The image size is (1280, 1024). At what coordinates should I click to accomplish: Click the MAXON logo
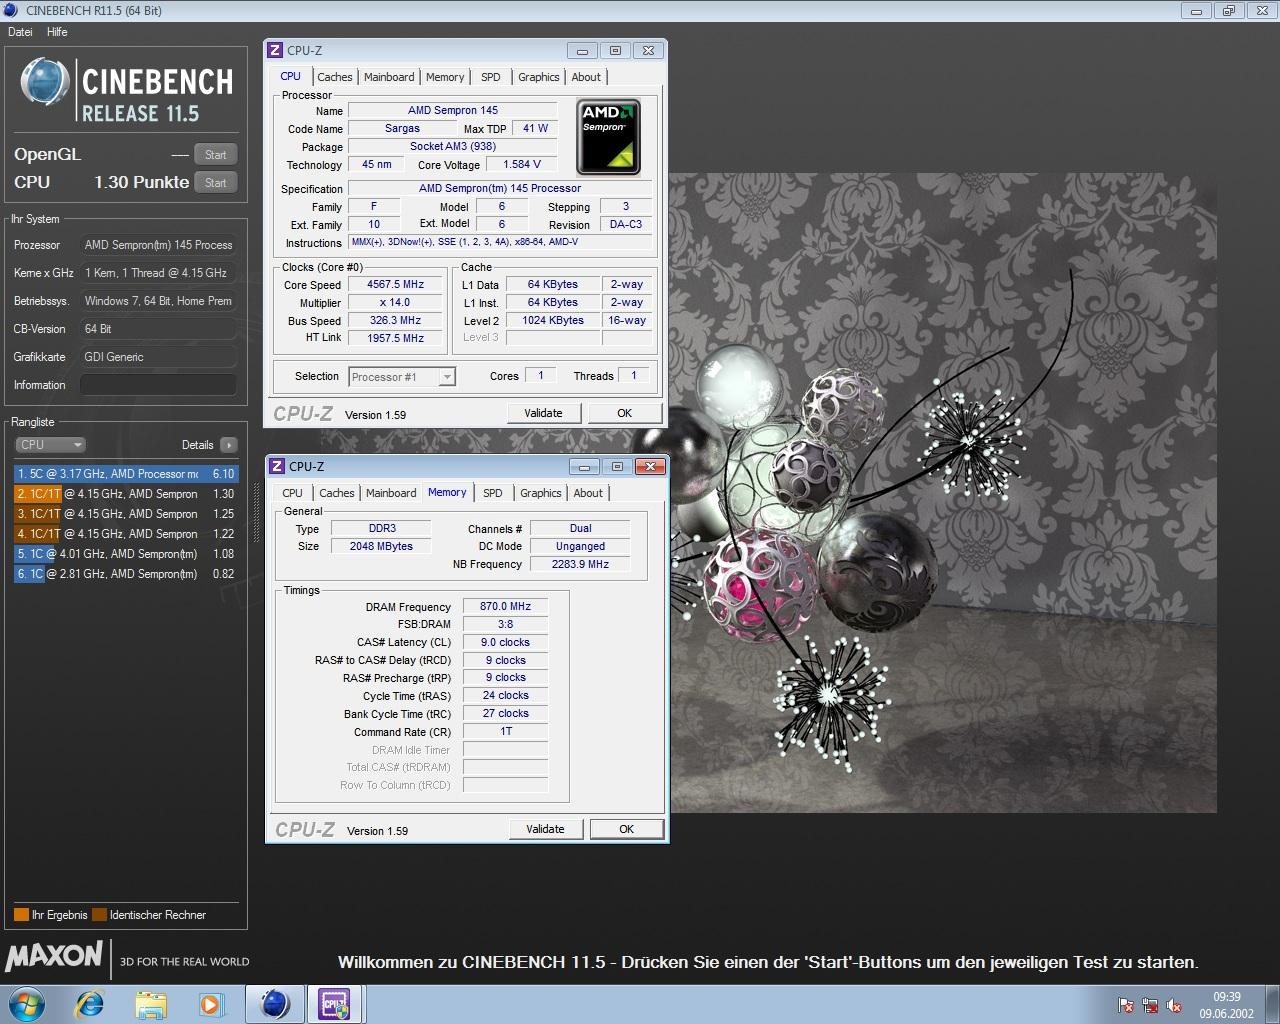[x=54, y=957]
